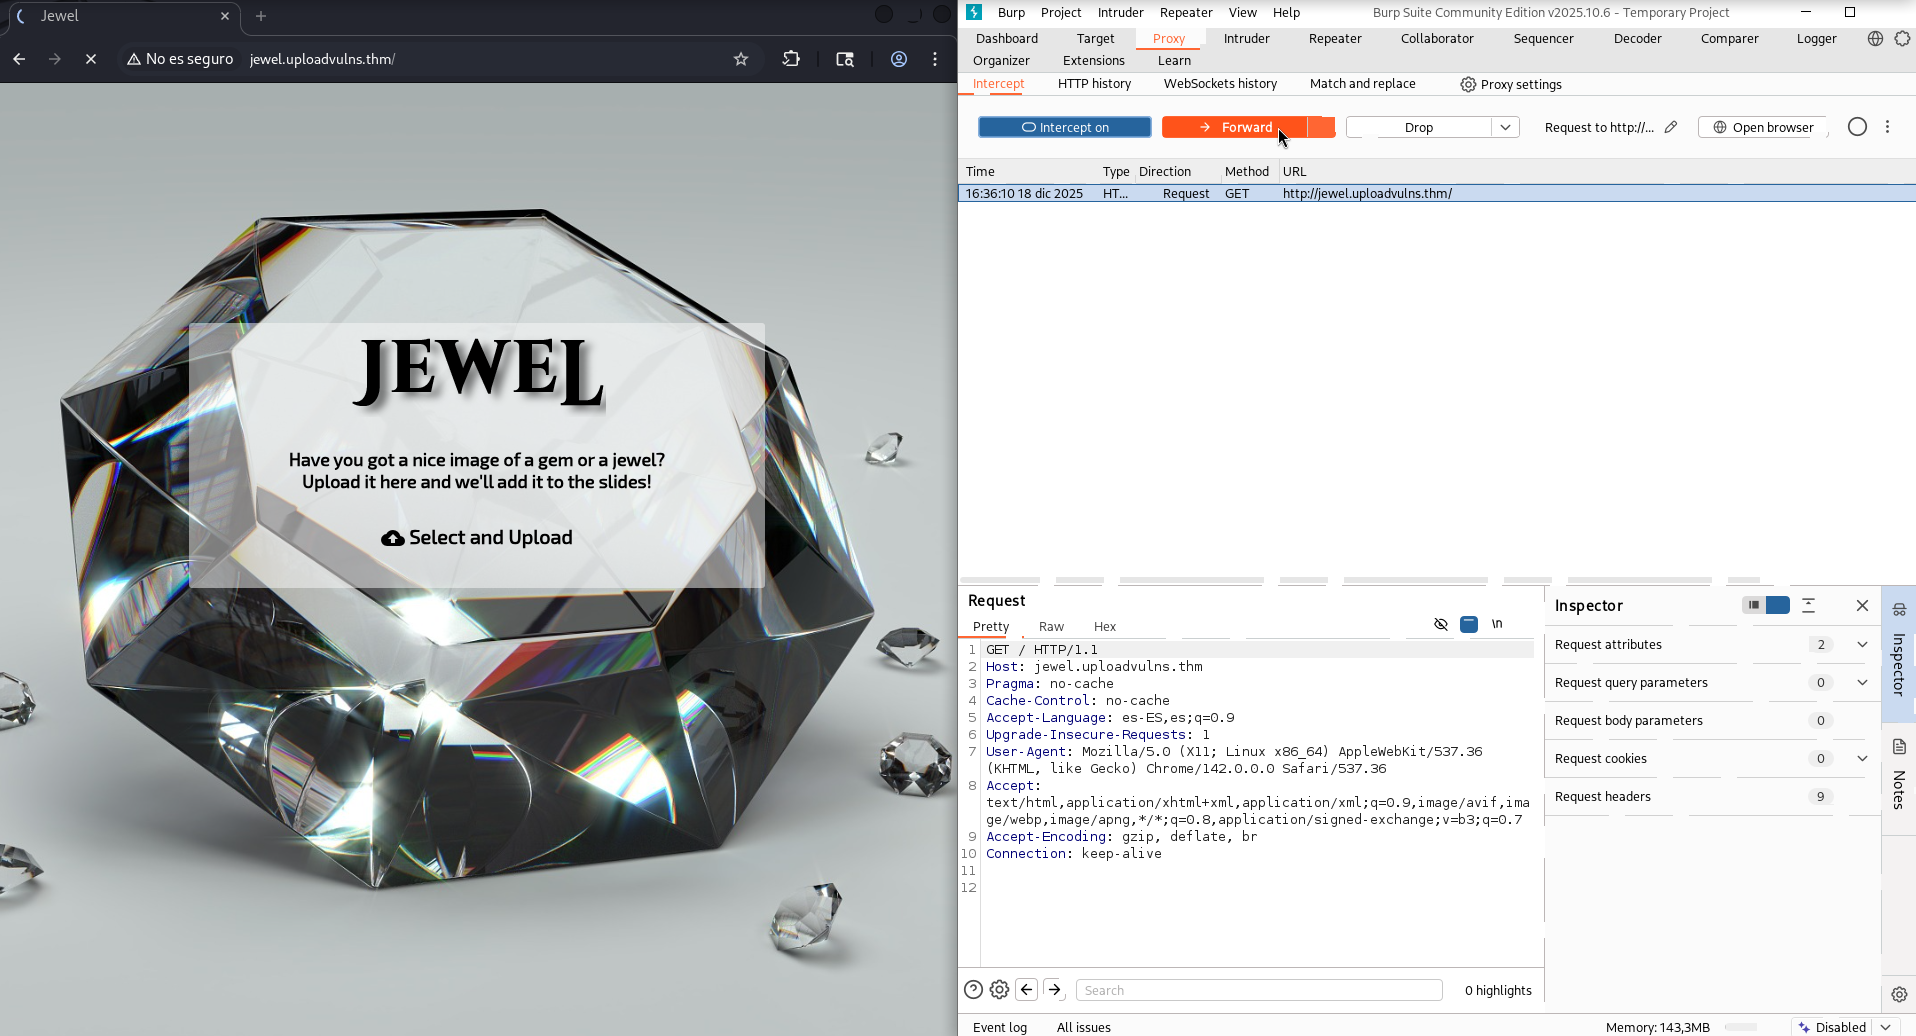Toggle show non-printable \n characters

point(1497,624)
